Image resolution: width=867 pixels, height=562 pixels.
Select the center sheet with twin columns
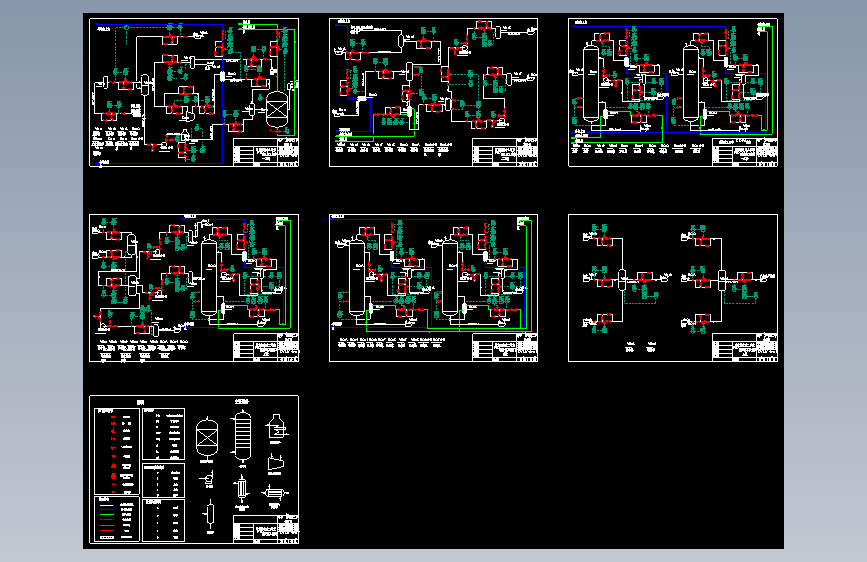pos(434,288)
